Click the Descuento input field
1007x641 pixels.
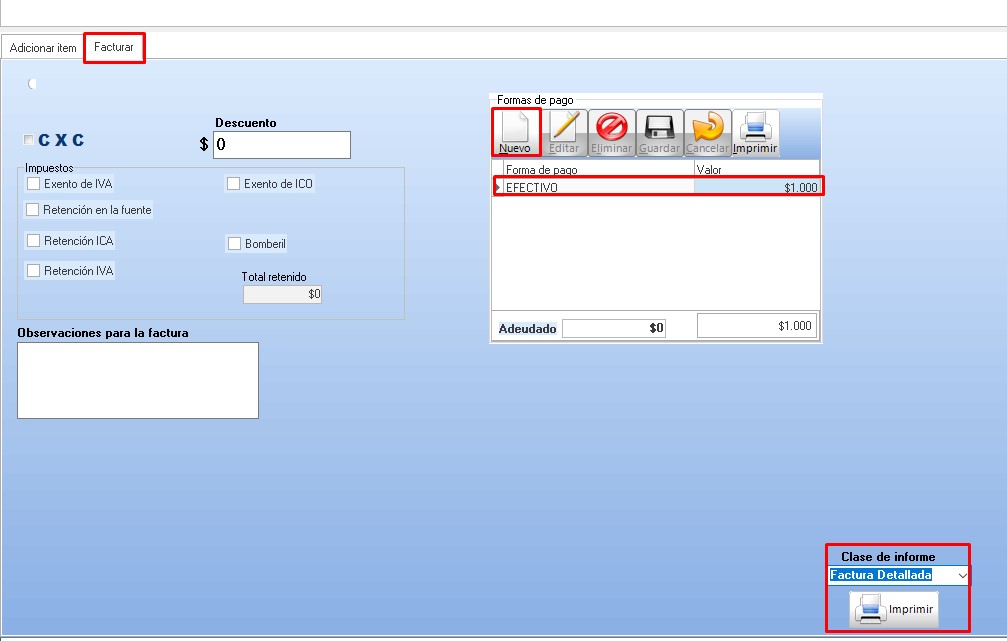click(x=282, y=145)
